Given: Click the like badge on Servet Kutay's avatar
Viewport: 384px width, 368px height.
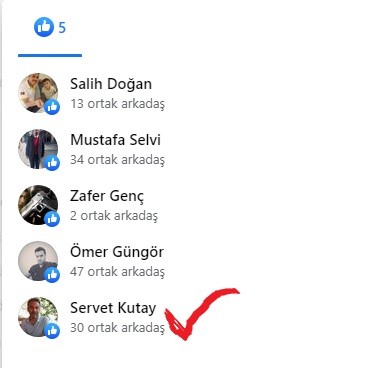Looking at the screenshot, I should (x=52, y=331).
